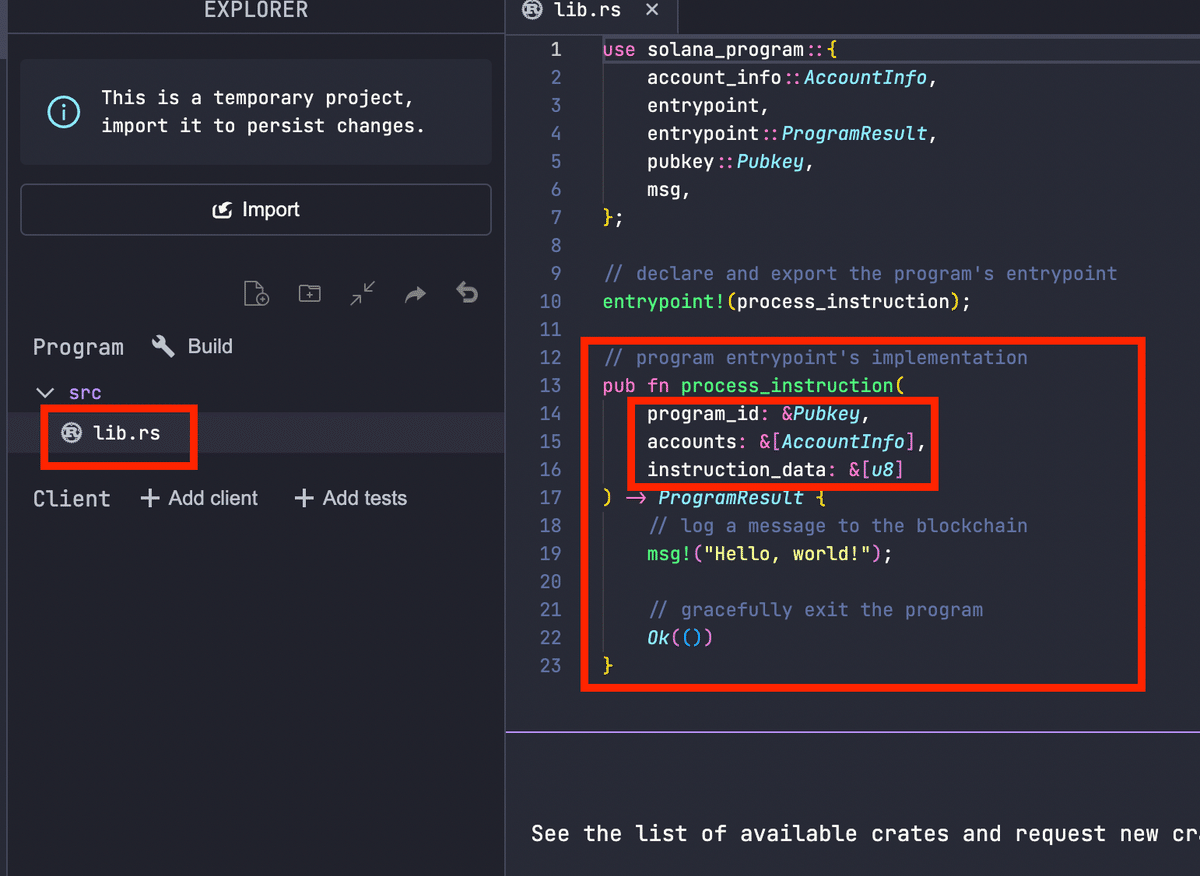The image size is (1200, 876).
Task: Click the new file icon in explorer
Action: tap(257, 294)
